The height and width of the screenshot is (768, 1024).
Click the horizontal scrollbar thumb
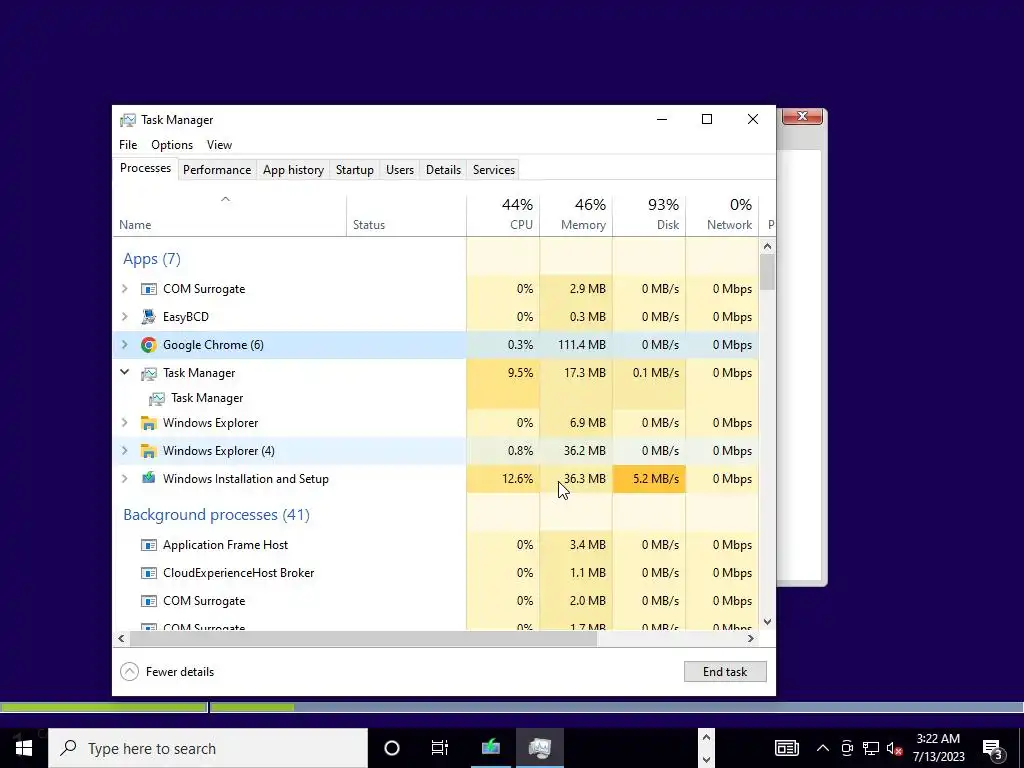pyautogui.click(x=363, y=638)
